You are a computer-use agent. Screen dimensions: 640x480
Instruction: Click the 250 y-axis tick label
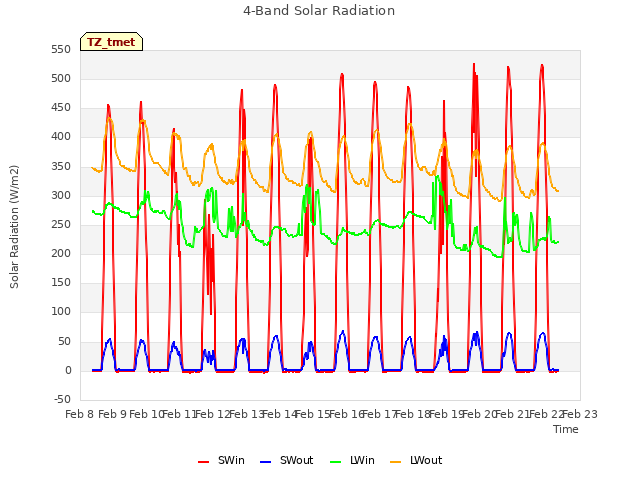[61, 224]
